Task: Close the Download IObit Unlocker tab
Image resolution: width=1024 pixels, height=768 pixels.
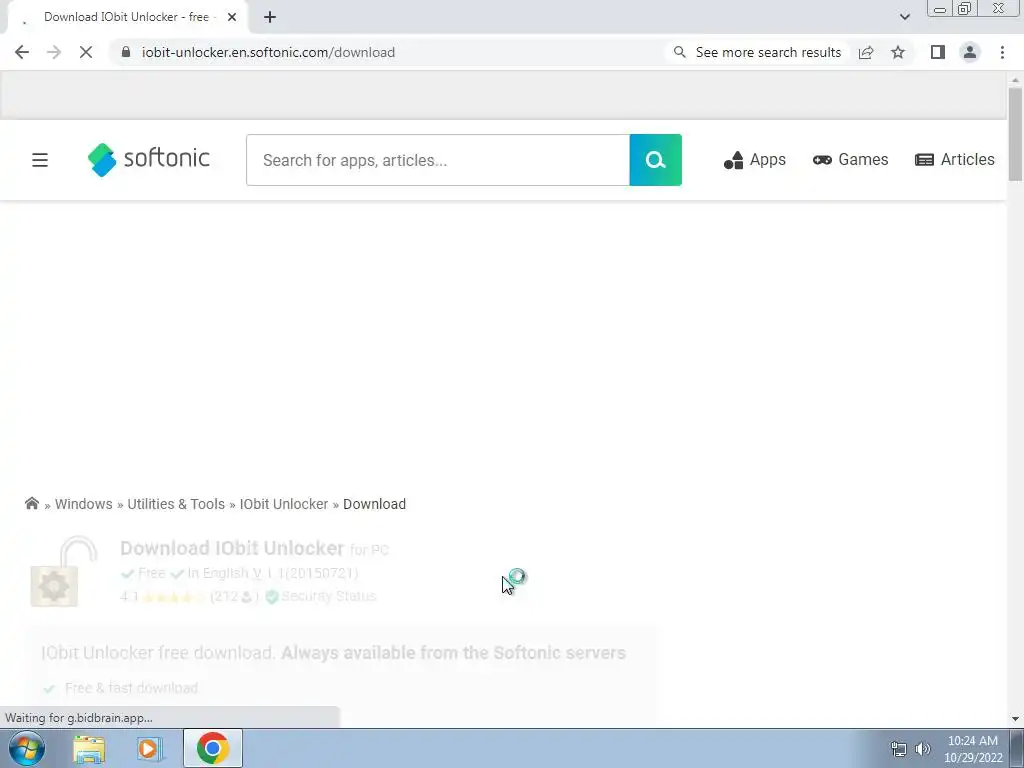Action: (232, 17)
